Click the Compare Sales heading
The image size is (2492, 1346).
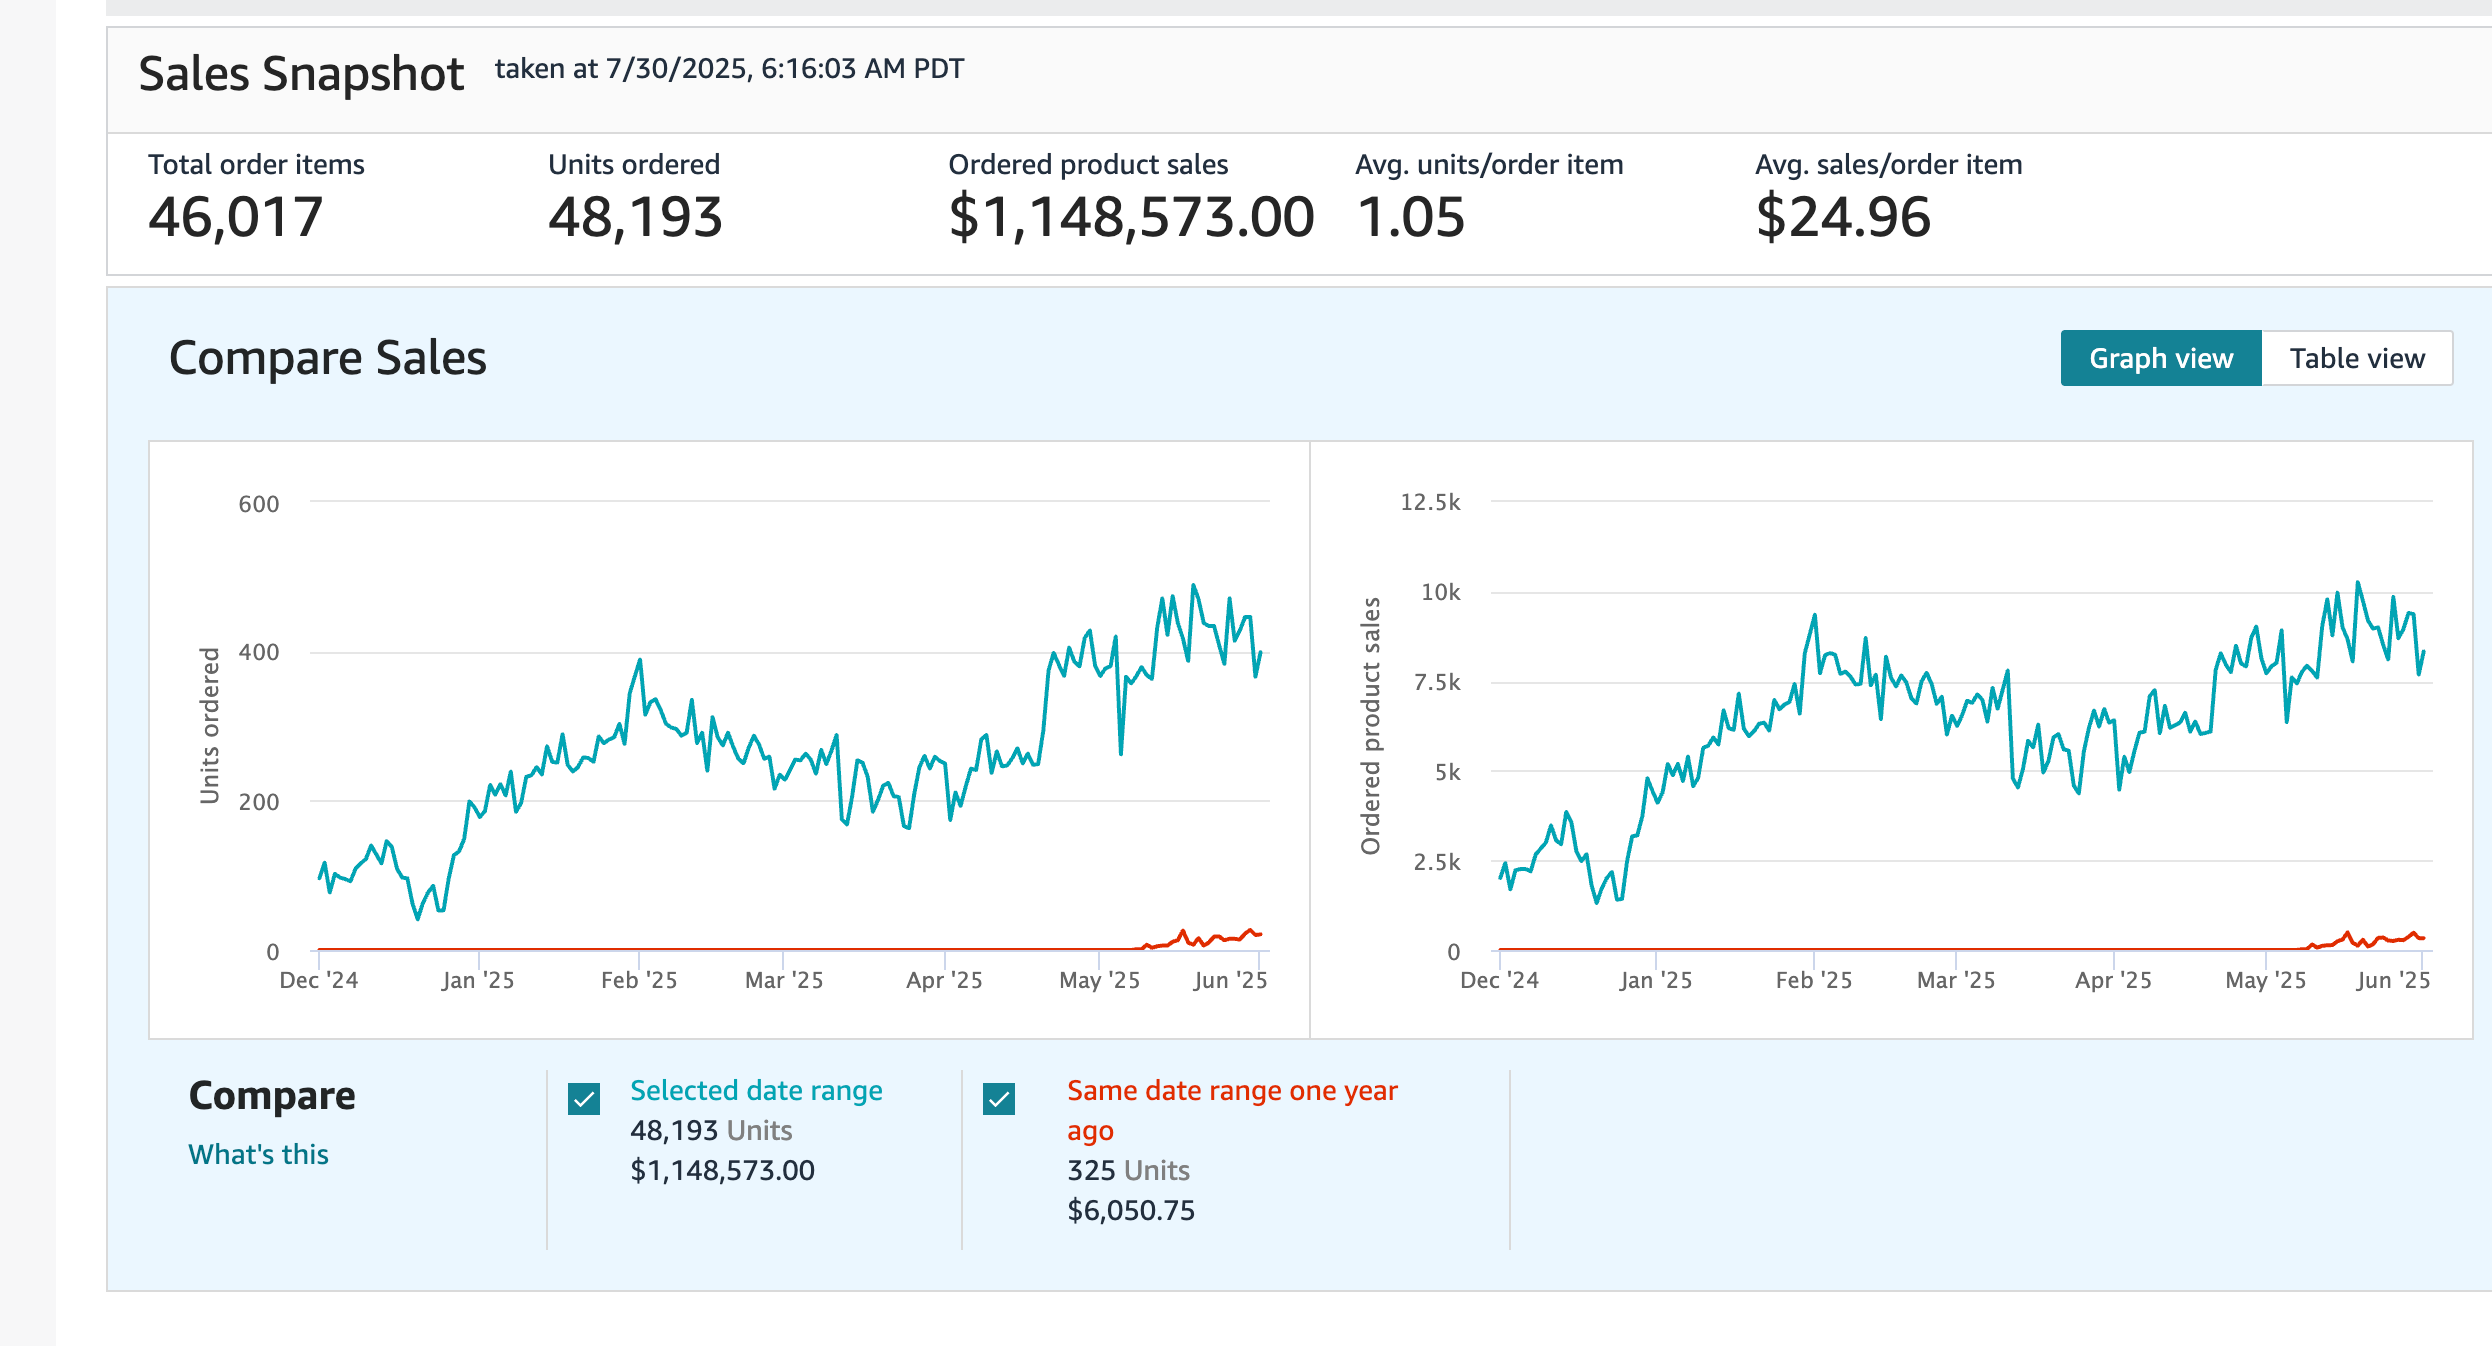click(327, 358)
